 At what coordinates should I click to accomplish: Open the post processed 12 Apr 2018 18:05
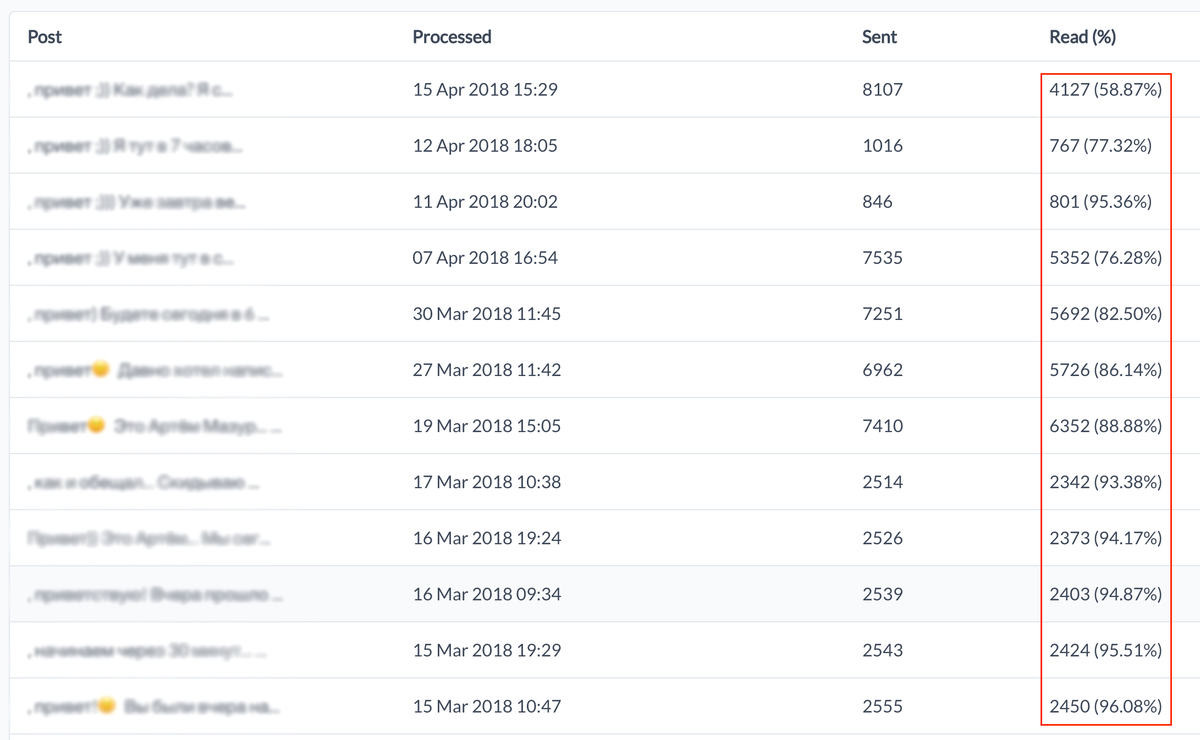click(135, 146)
